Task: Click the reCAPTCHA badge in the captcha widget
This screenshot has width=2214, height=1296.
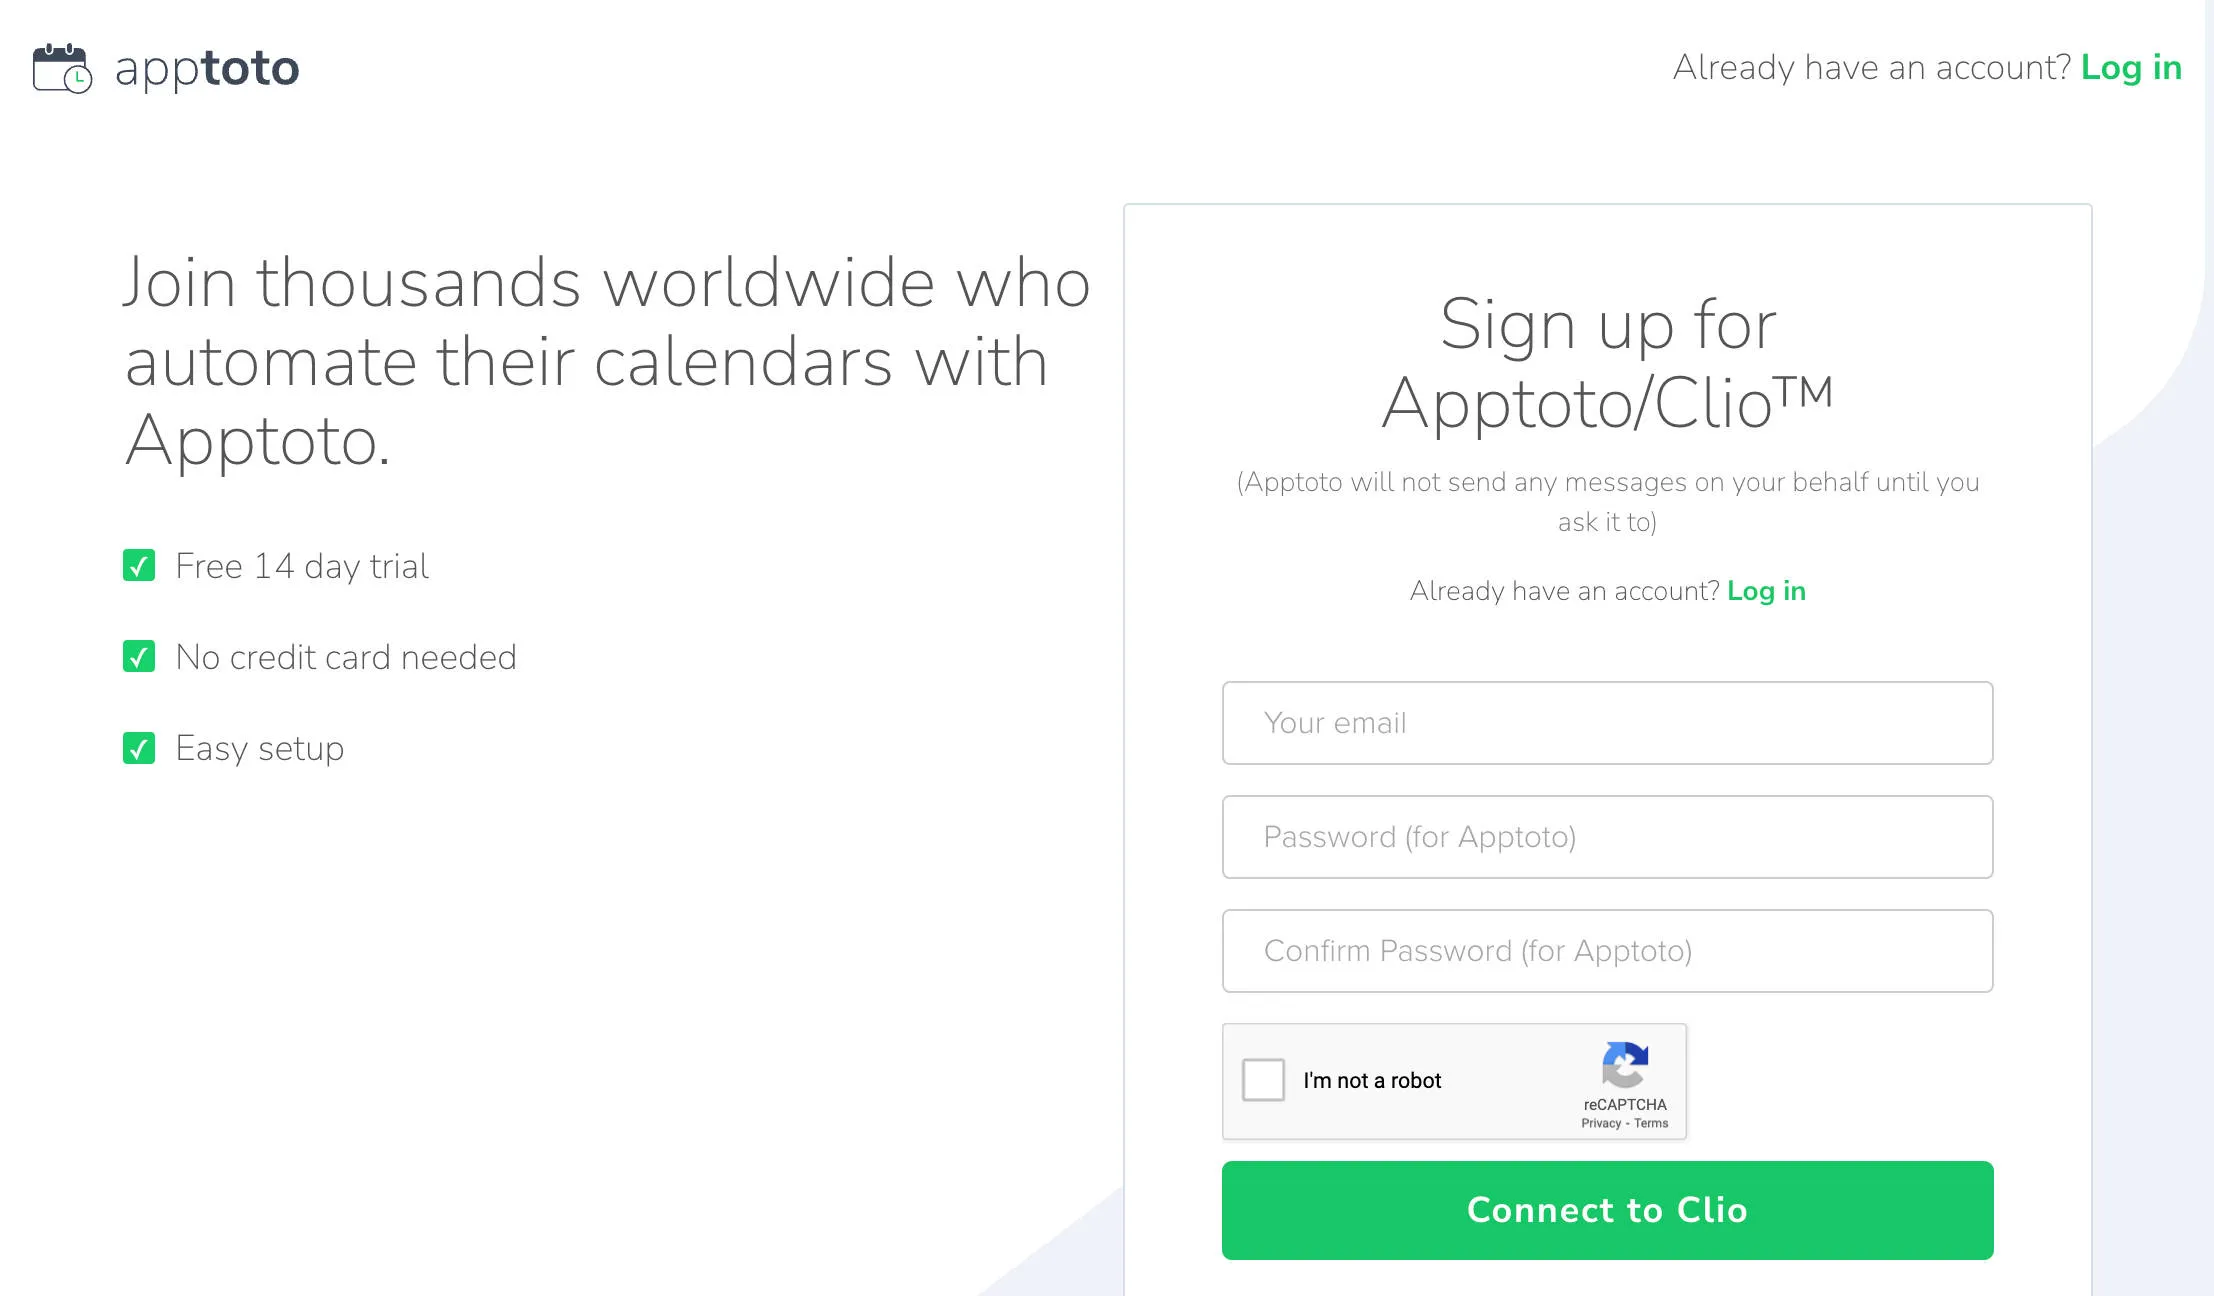Action: [1625, 1082]
